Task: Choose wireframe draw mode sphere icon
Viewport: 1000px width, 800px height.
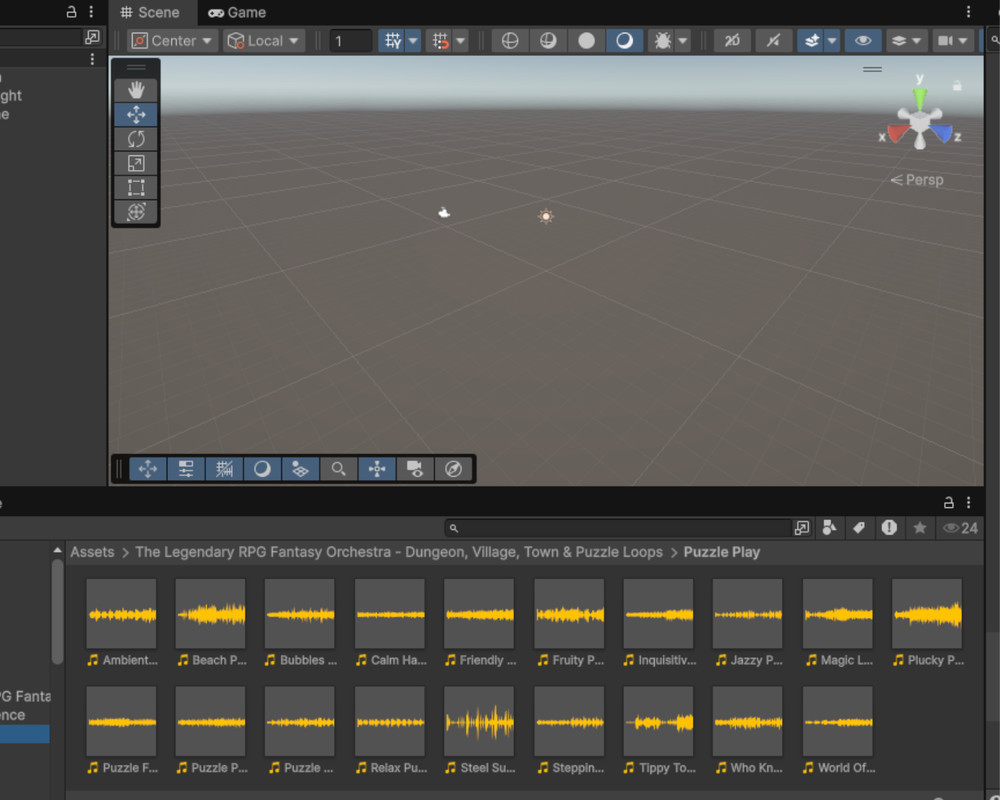Action: (x=510, y=41)
